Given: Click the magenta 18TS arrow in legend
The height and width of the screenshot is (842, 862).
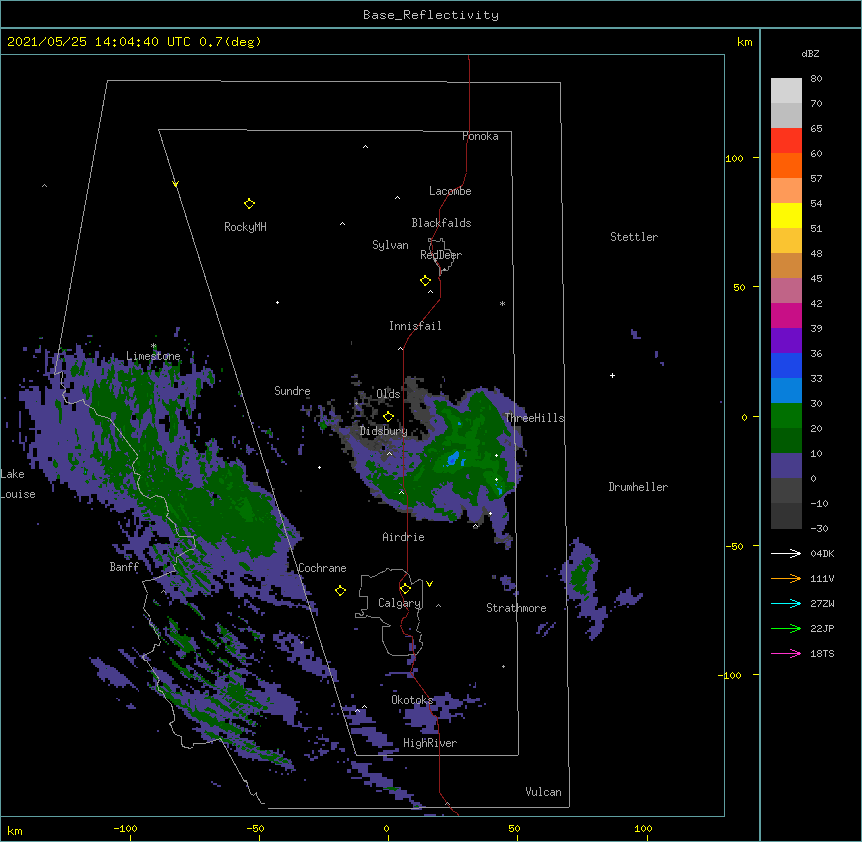Looking at the screenshot, I should 786,653.
